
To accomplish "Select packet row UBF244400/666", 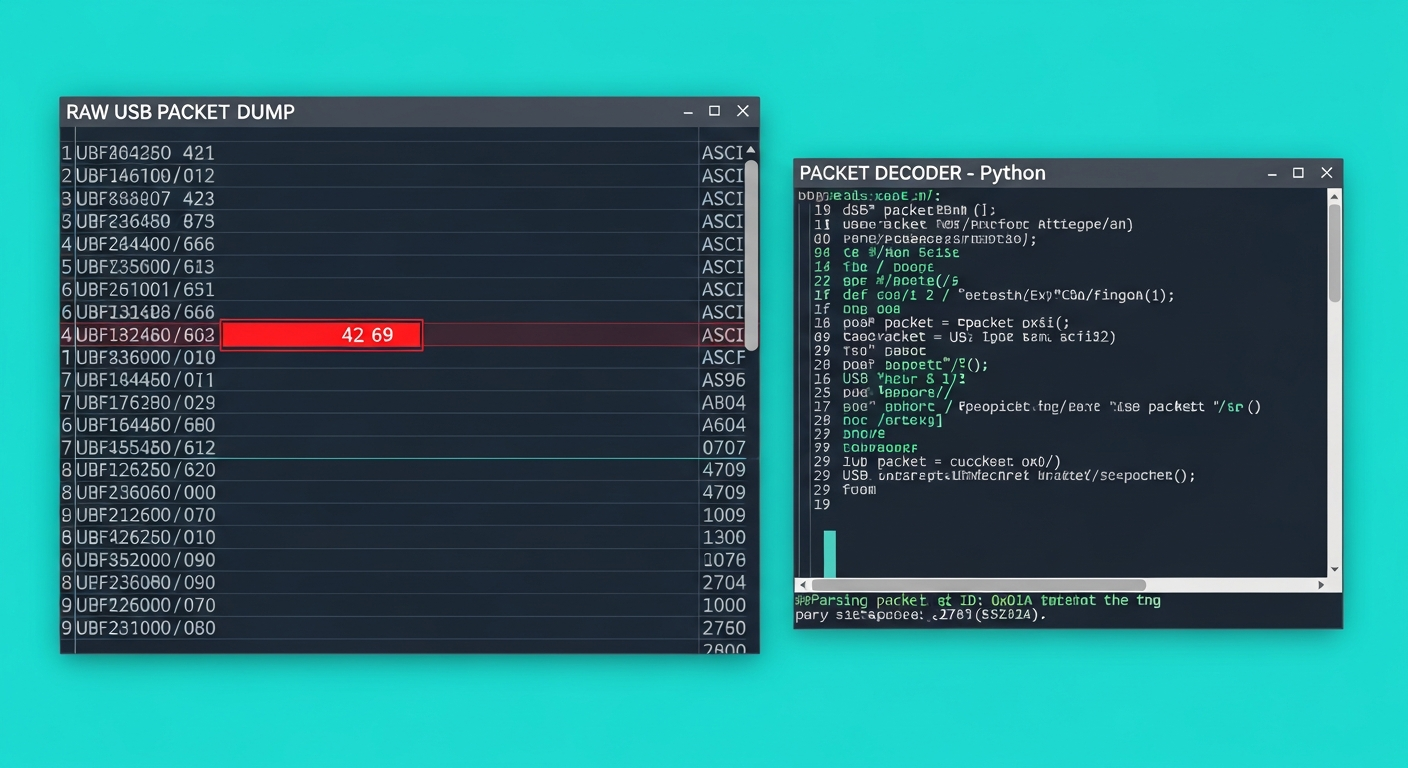I will (145, 244).
